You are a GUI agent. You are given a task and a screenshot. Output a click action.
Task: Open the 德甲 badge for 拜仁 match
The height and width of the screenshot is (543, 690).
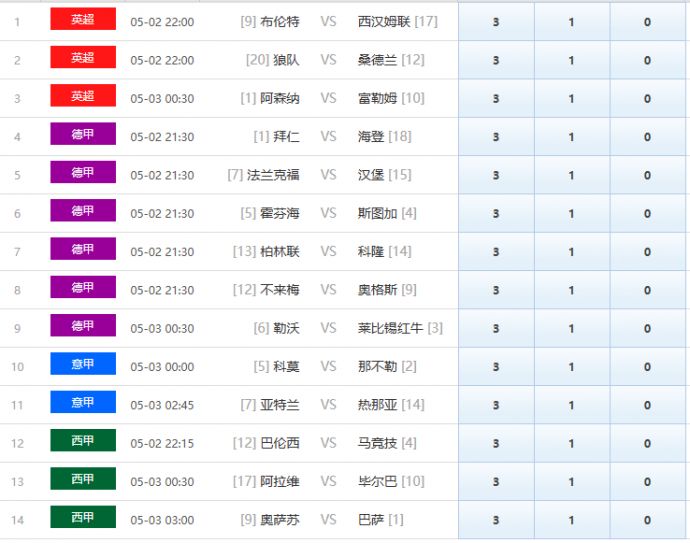pos(83,133)
